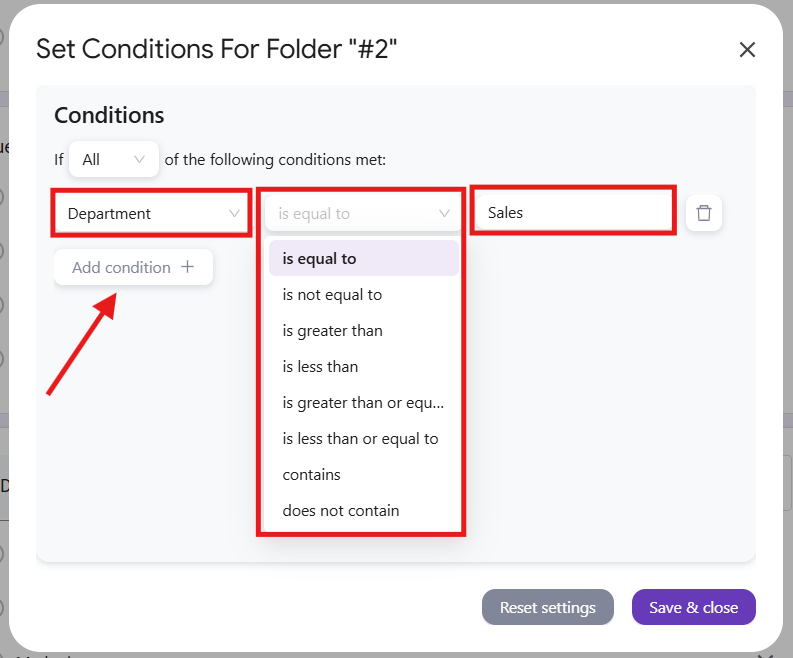Viewport: 793px width, 658px height.
Task: Choose 'is greater than or equal' option
Action: pyautogui.click(x=362, y=403)
